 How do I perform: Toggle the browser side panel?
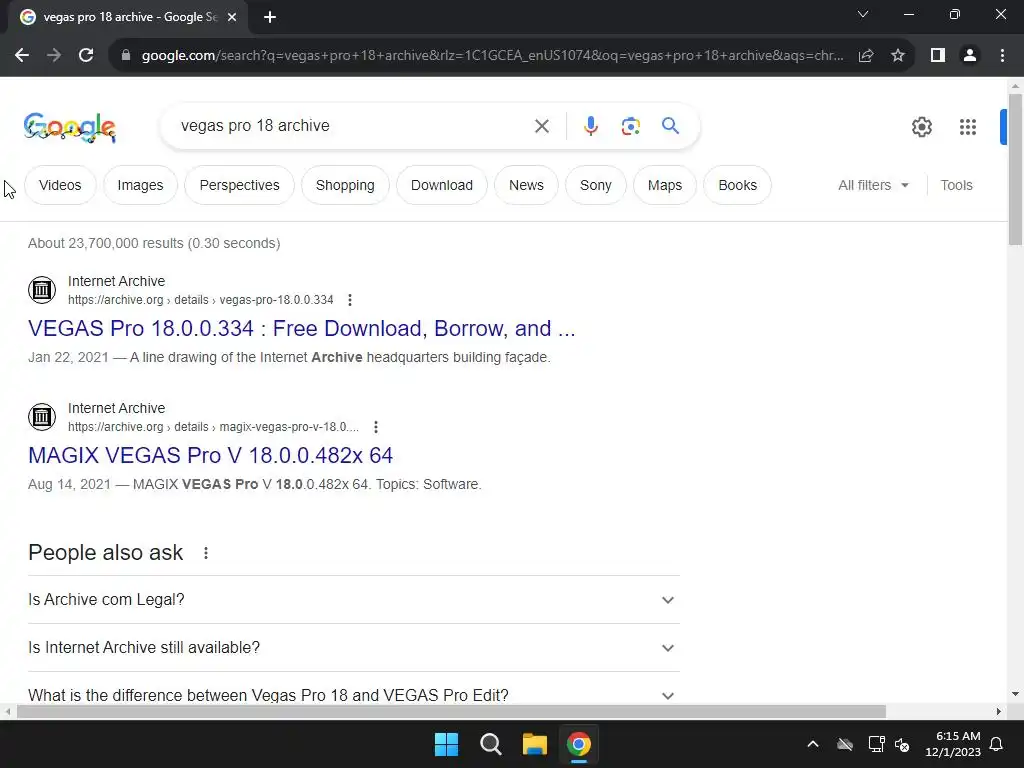click(x=938, y=56)
